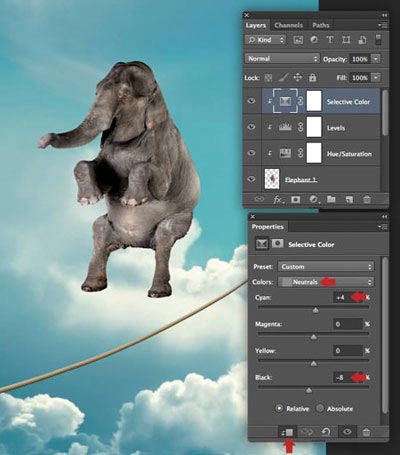Delete layer trash icon in Layers panel
This screenshot has width=400, height=455.
tap(367, 199)
